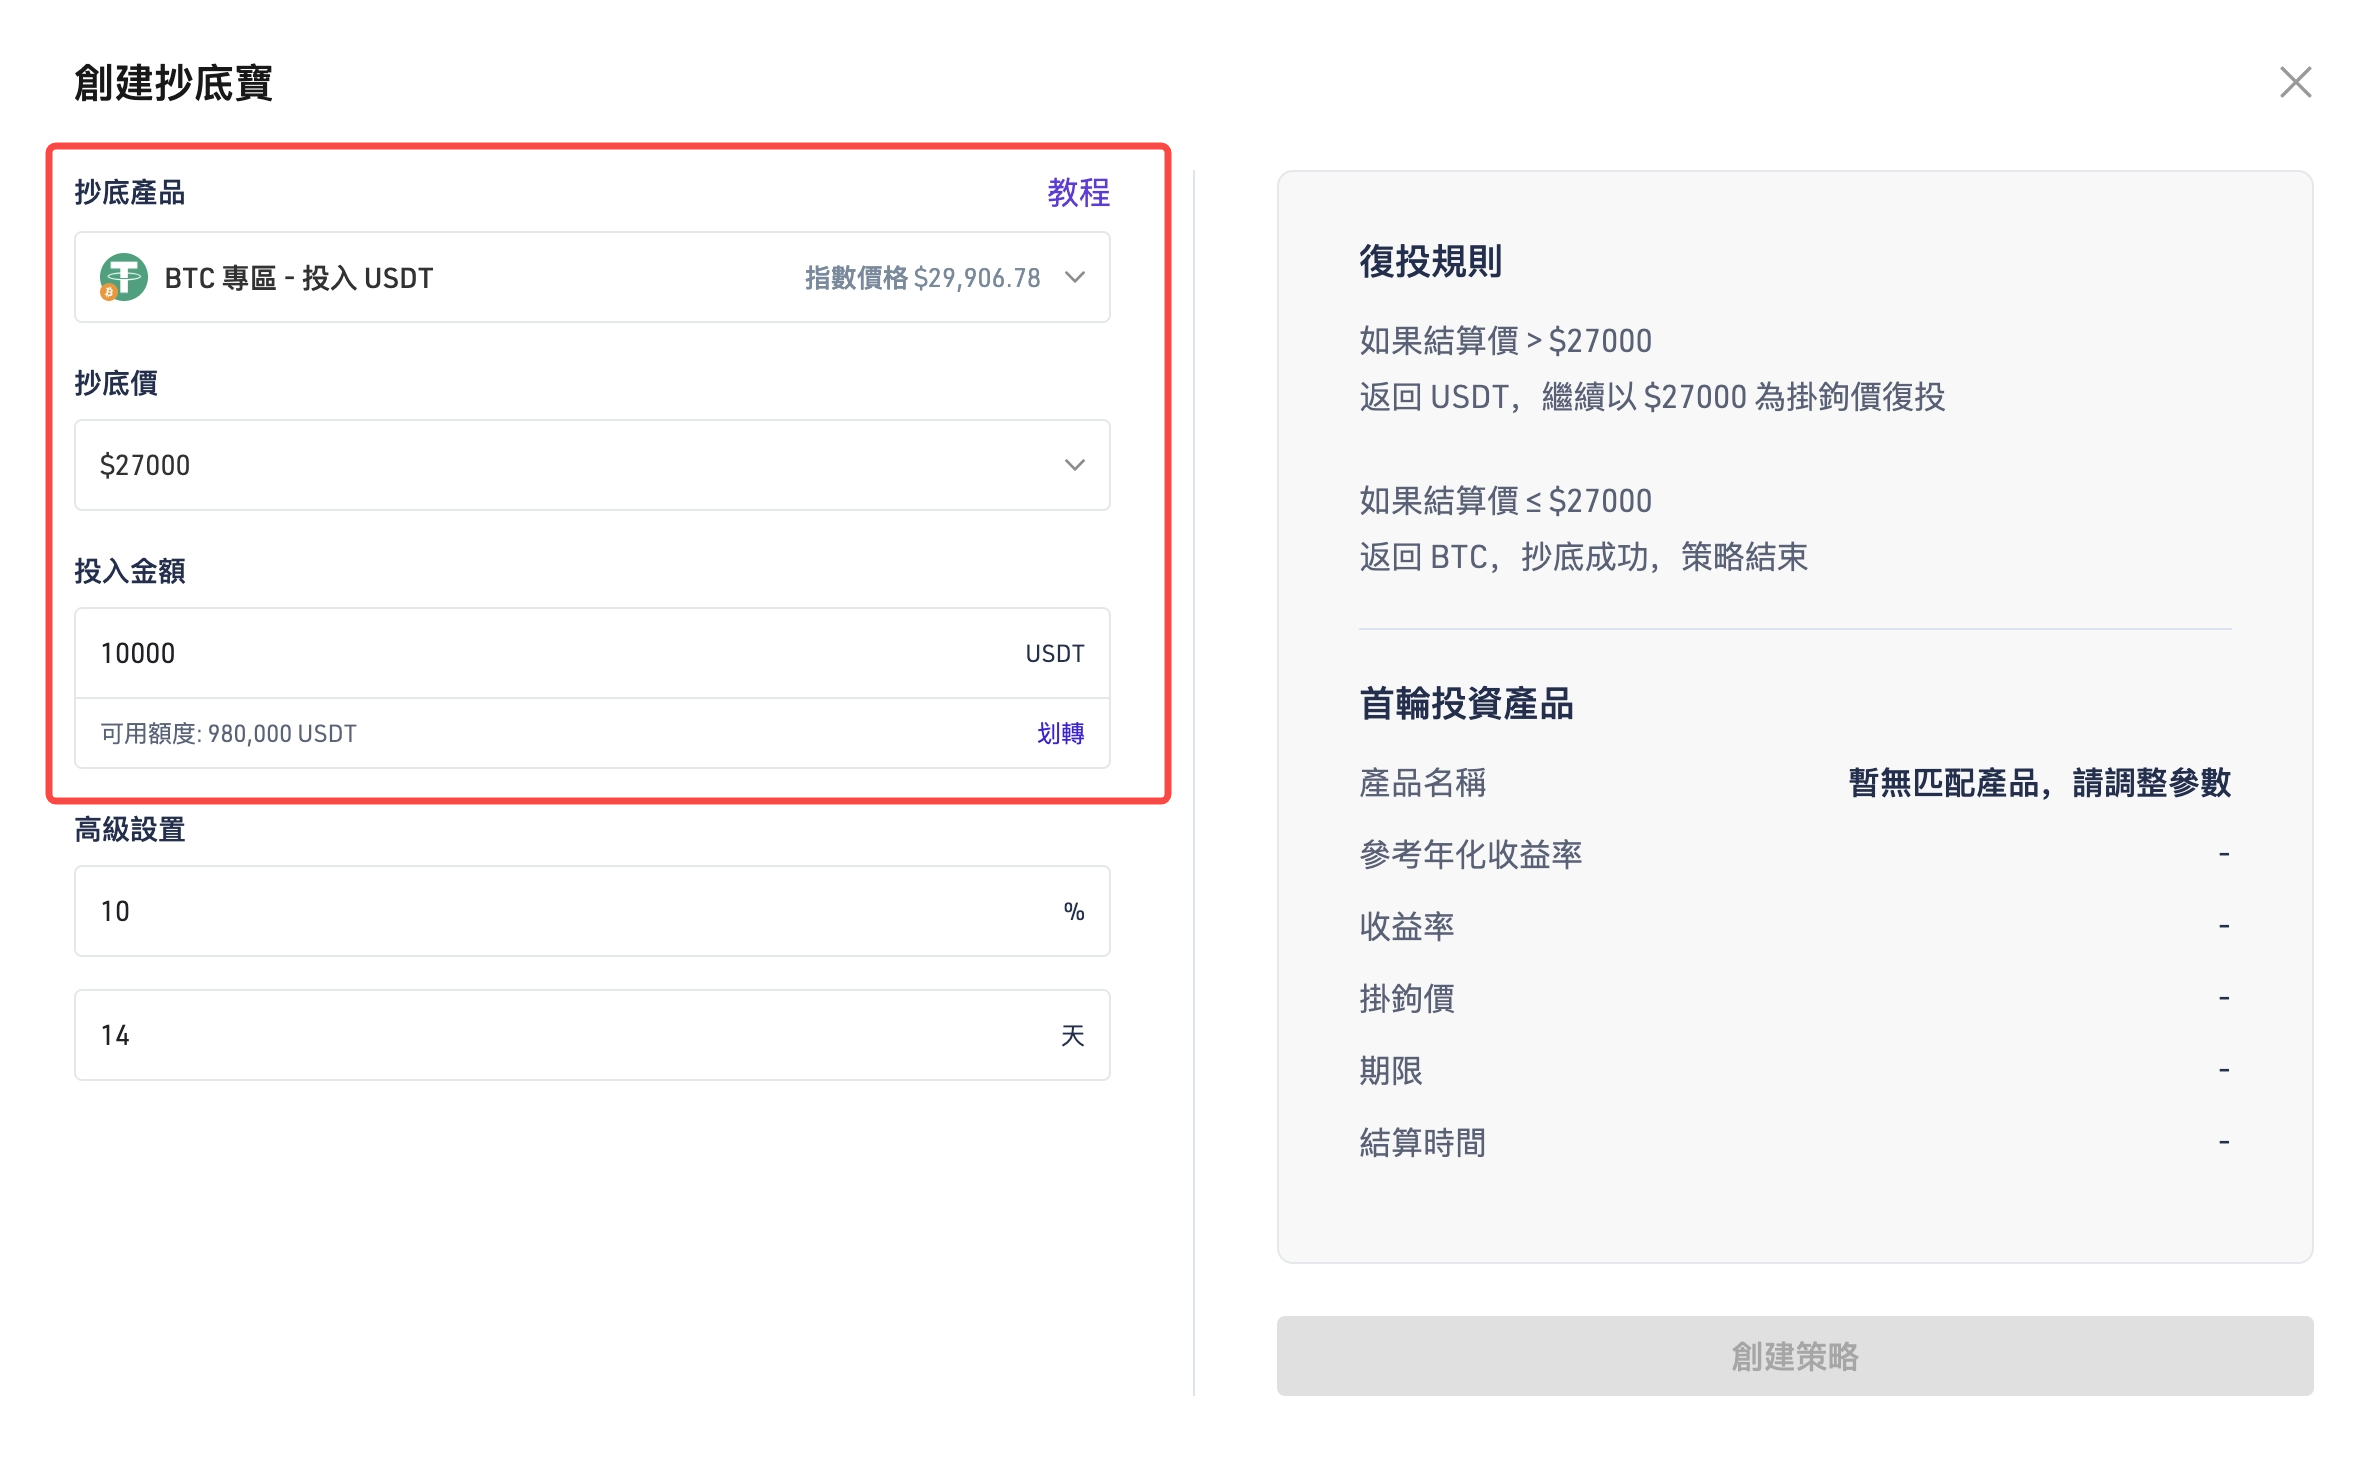Expand the 抄底產品 dropdown chevron
Screen dimensions: 2380x1468
1075,277
